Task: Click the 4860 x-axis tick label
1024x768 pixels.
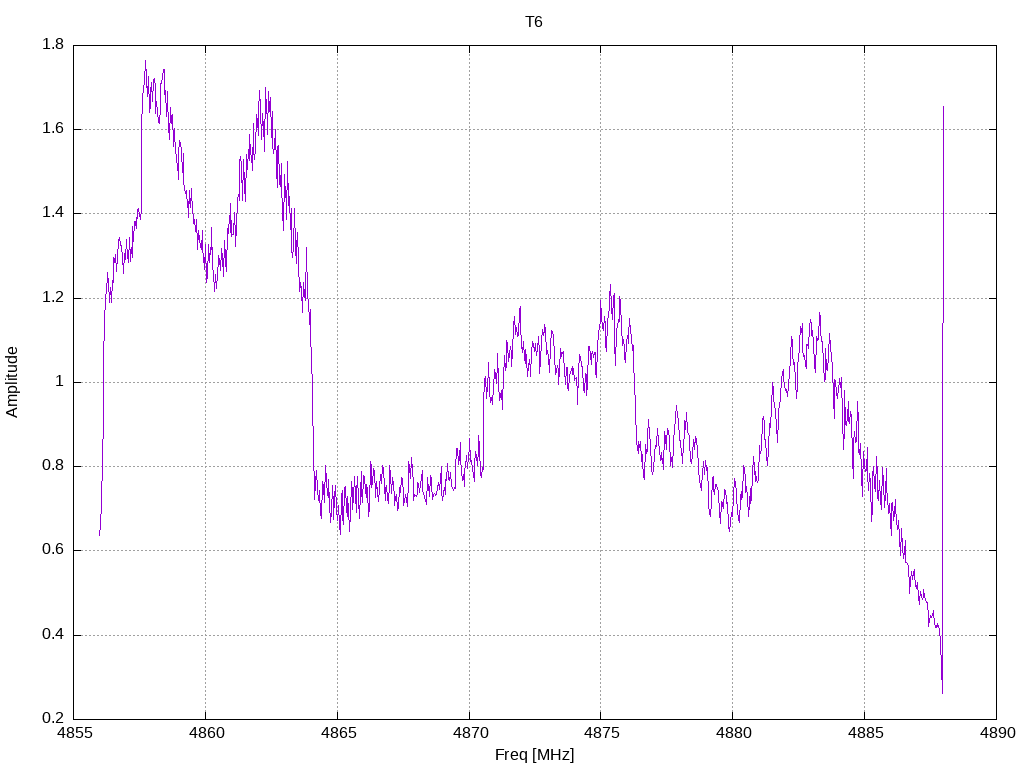Action: pos(206,733)
